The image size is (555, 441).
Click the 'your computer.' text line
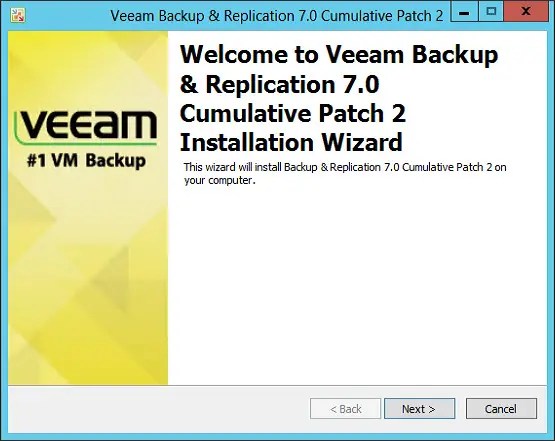pos(219,181)
